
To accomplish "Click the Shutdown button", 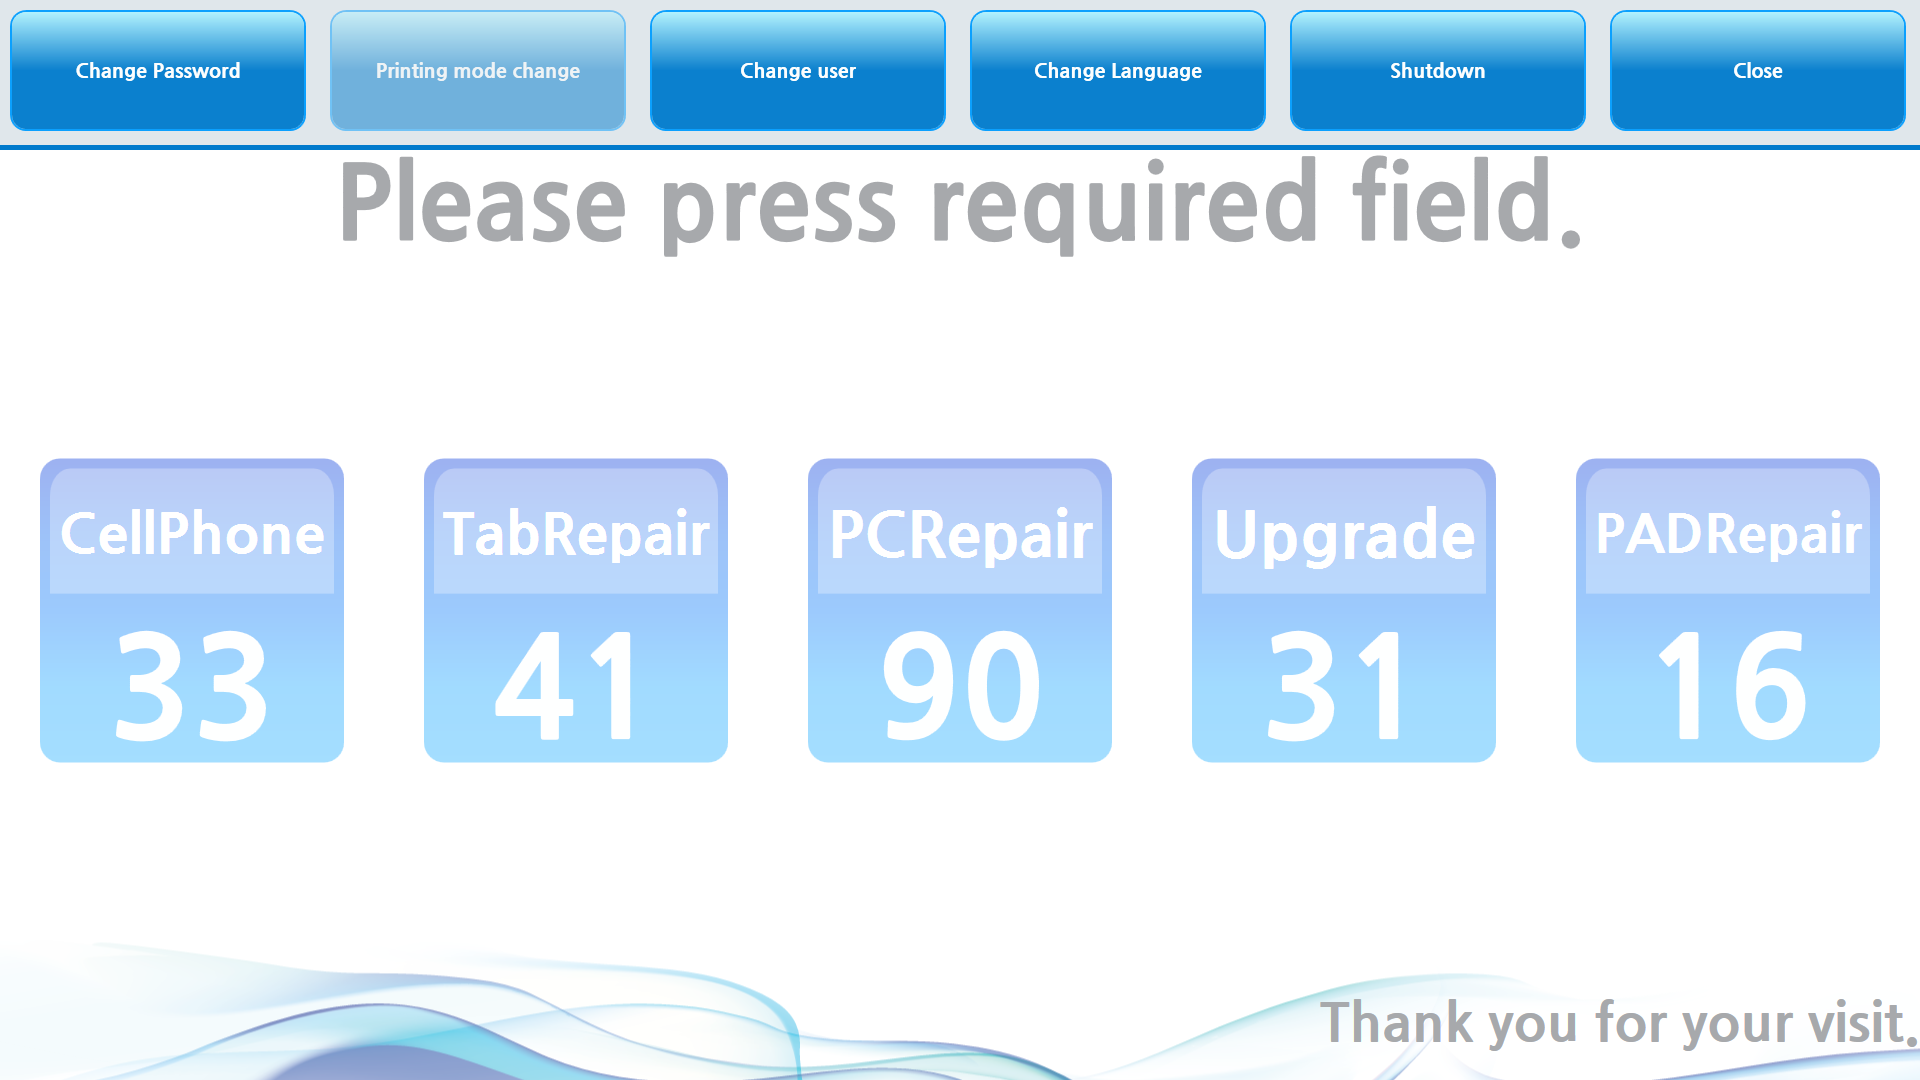I will [1439, 71].
